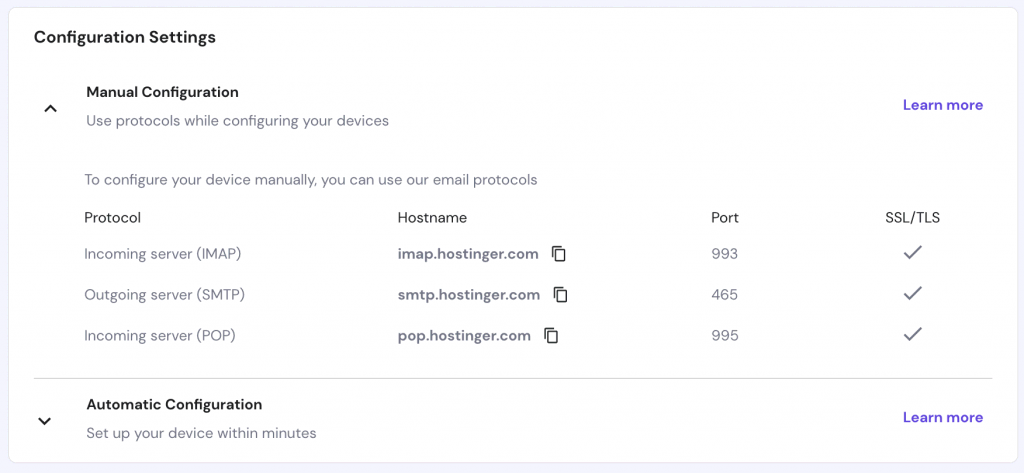
Task: Click the POP SSL/TLS checkmark
Action: [x=912, y=335]
